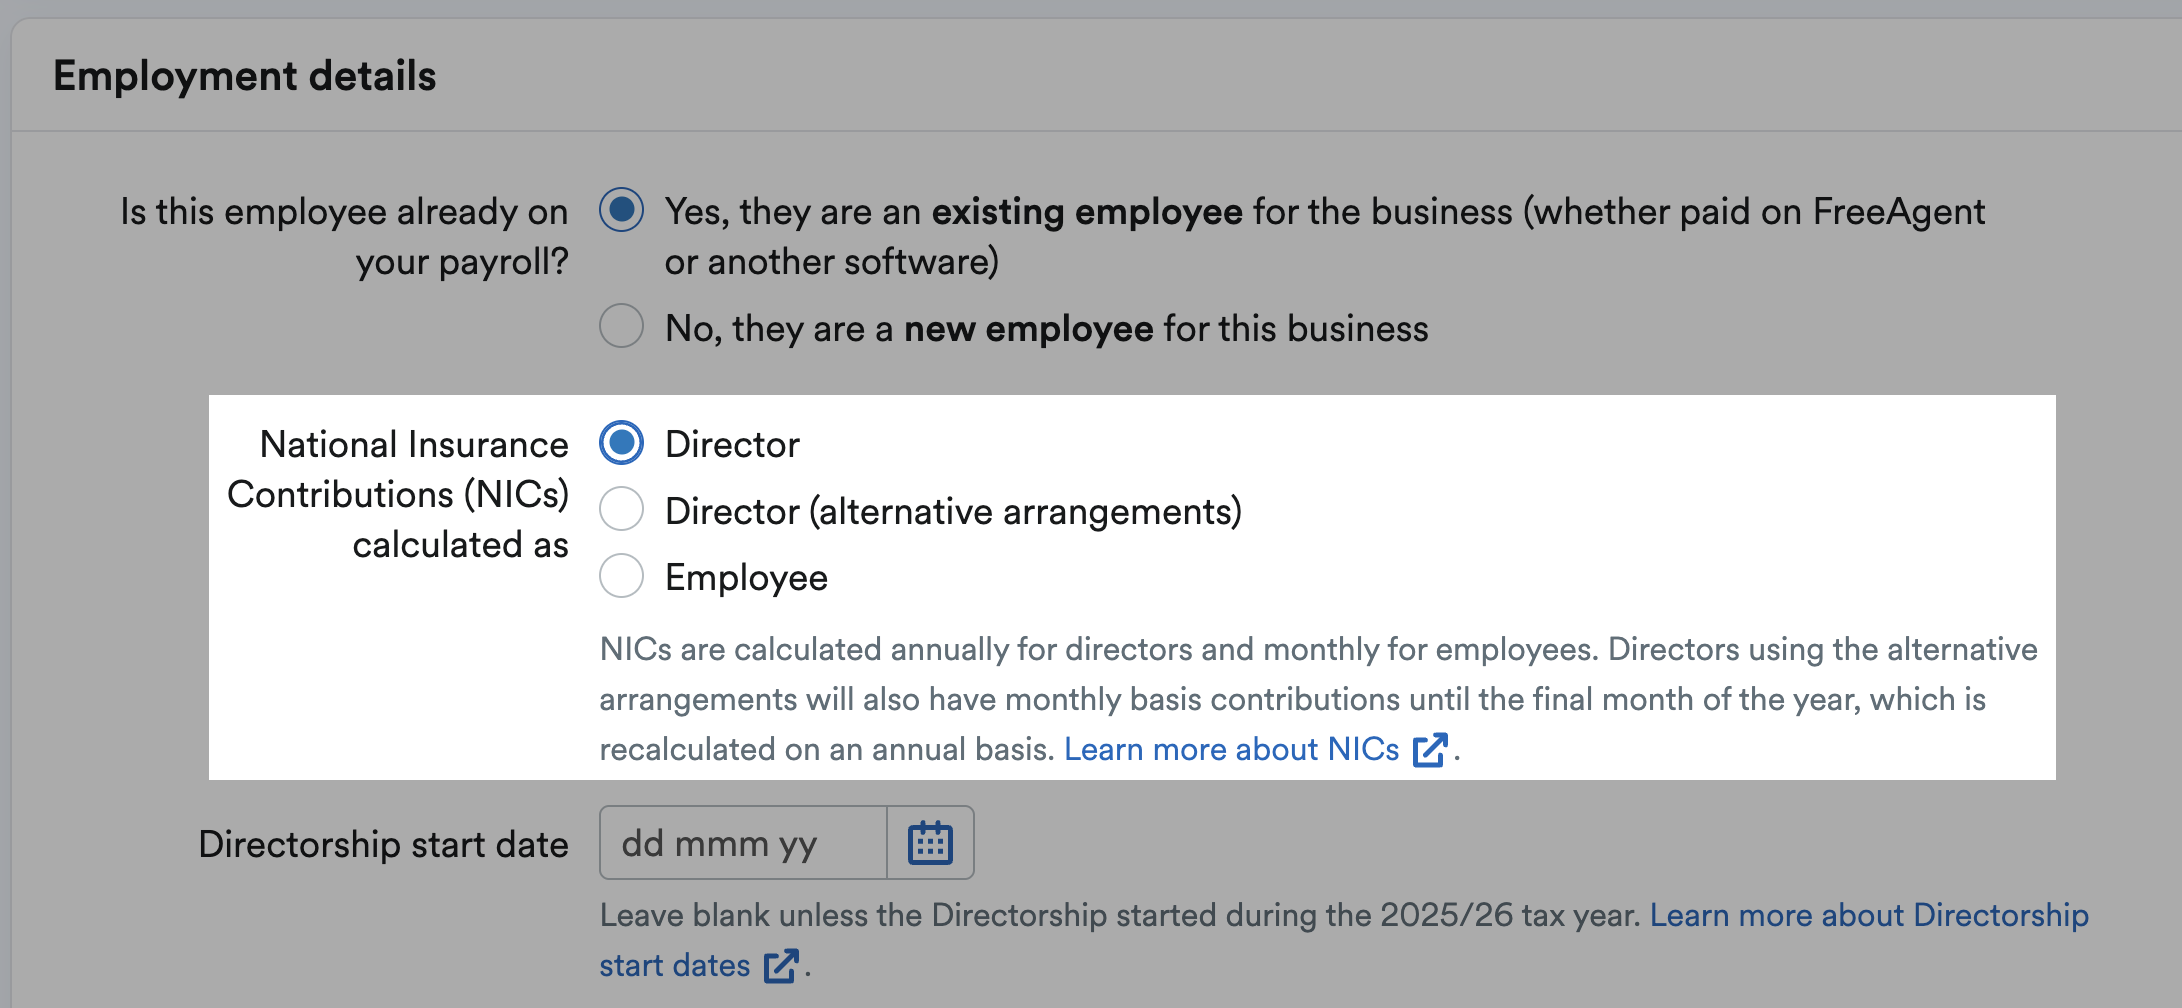Click external-link icon after 'Learn more about NICs'

1430,749
